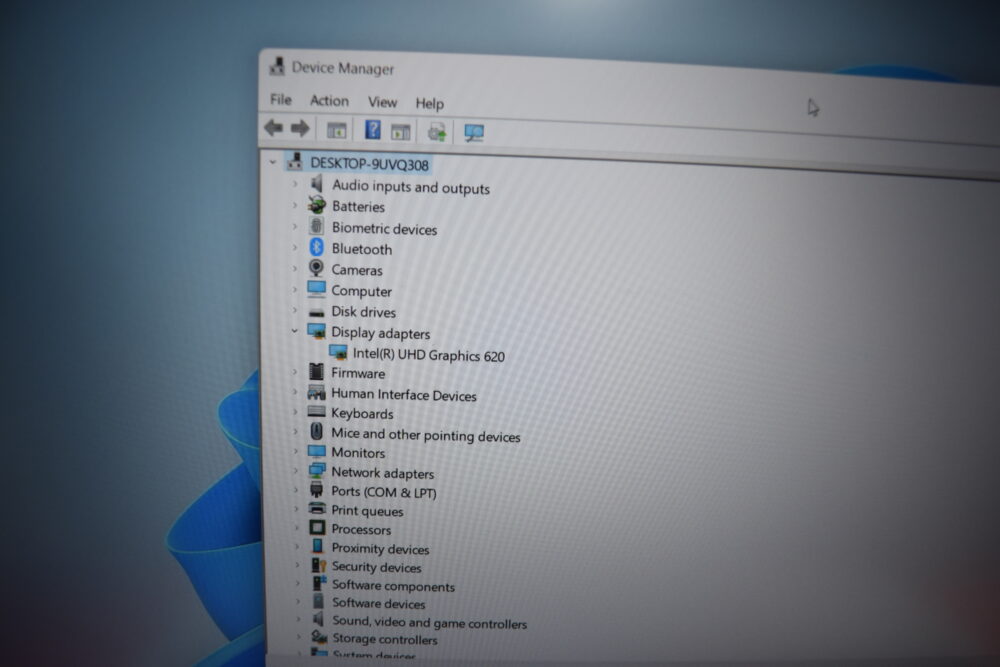The height and width of the screenshot is (667, 1000).
Task: Open the File menu
Action: click(x=281, y=99)
